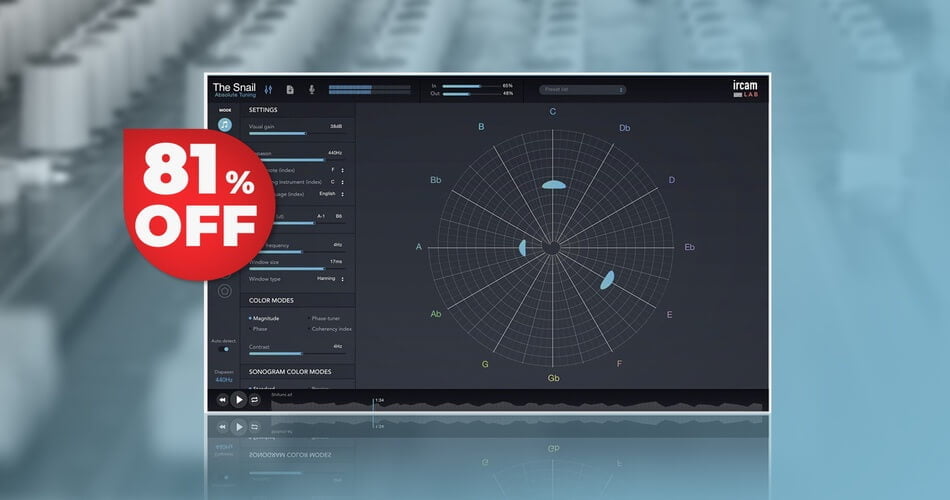Open the instrument index C selector
The height and width of the screenshot is (500, 950).
tap(337, 182)
